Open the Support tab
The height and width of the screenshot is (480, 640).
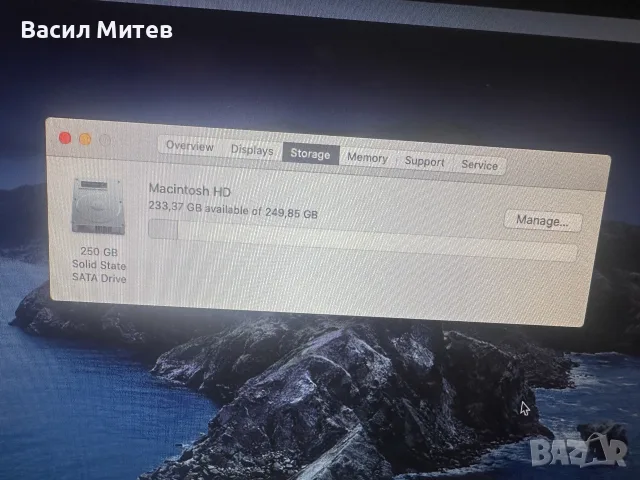coord(424,161)
